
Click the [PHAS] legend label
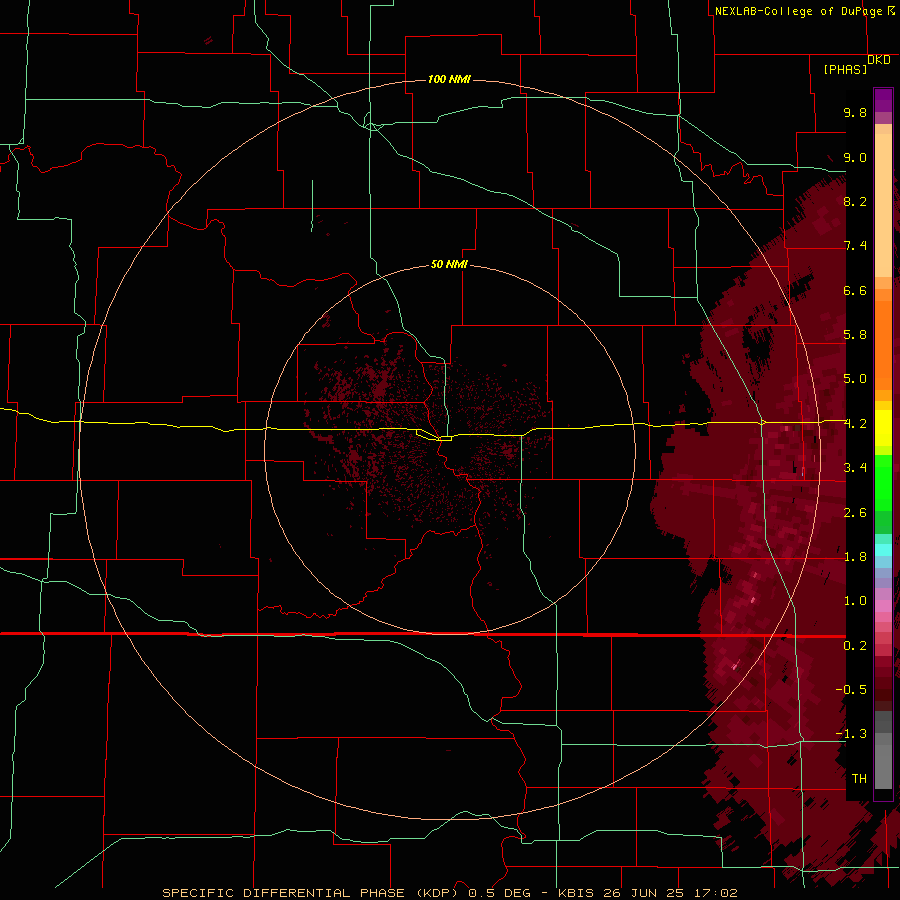[845, 69]
